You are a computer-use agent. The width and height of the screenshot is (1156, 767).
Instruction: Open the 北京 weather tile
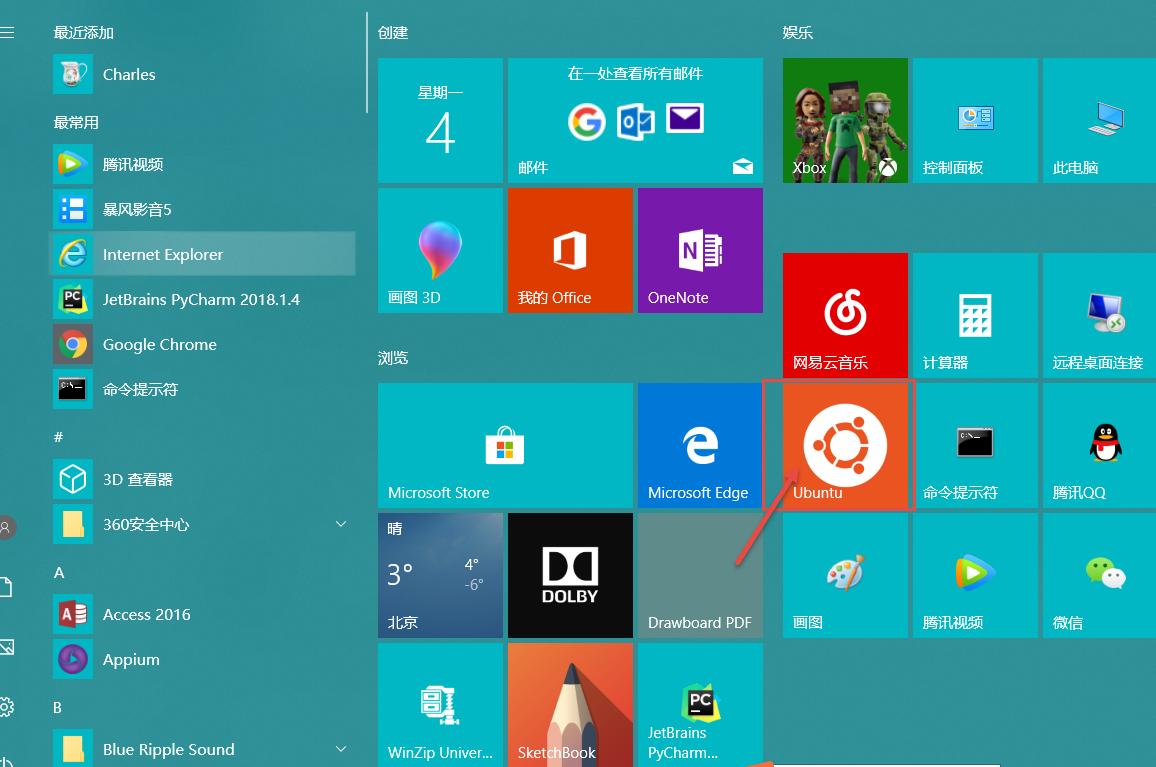pyautogui.click(x=440, y=575)
